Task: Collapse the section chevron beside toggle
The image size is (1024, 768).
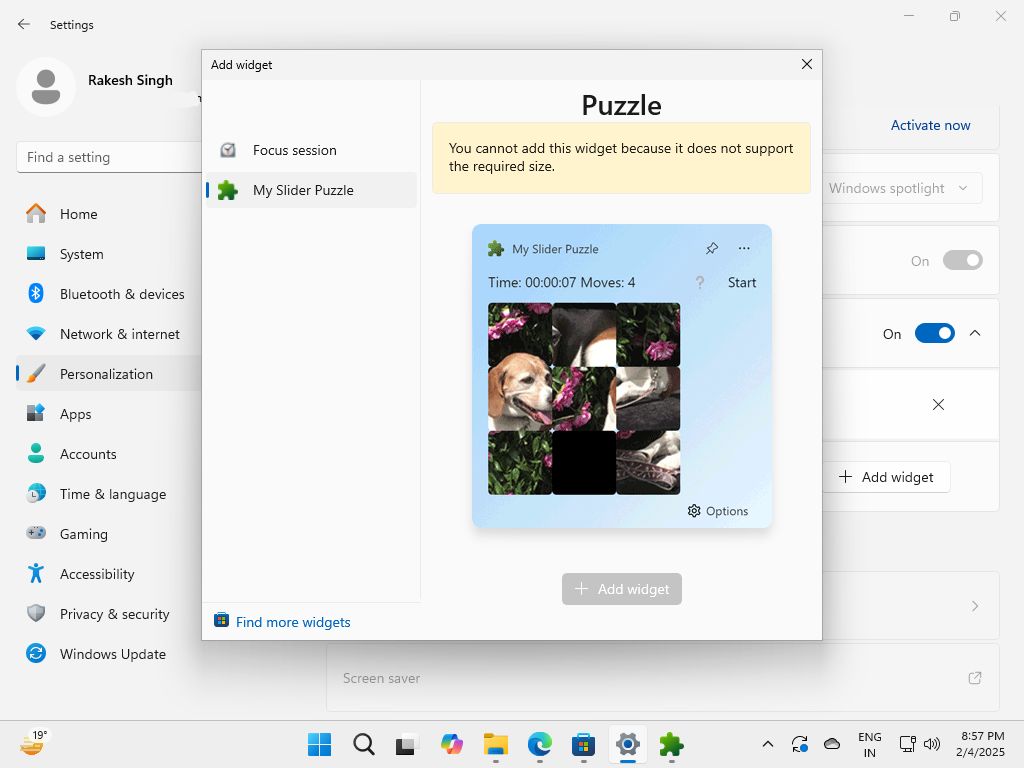Action: pos(975,334)
